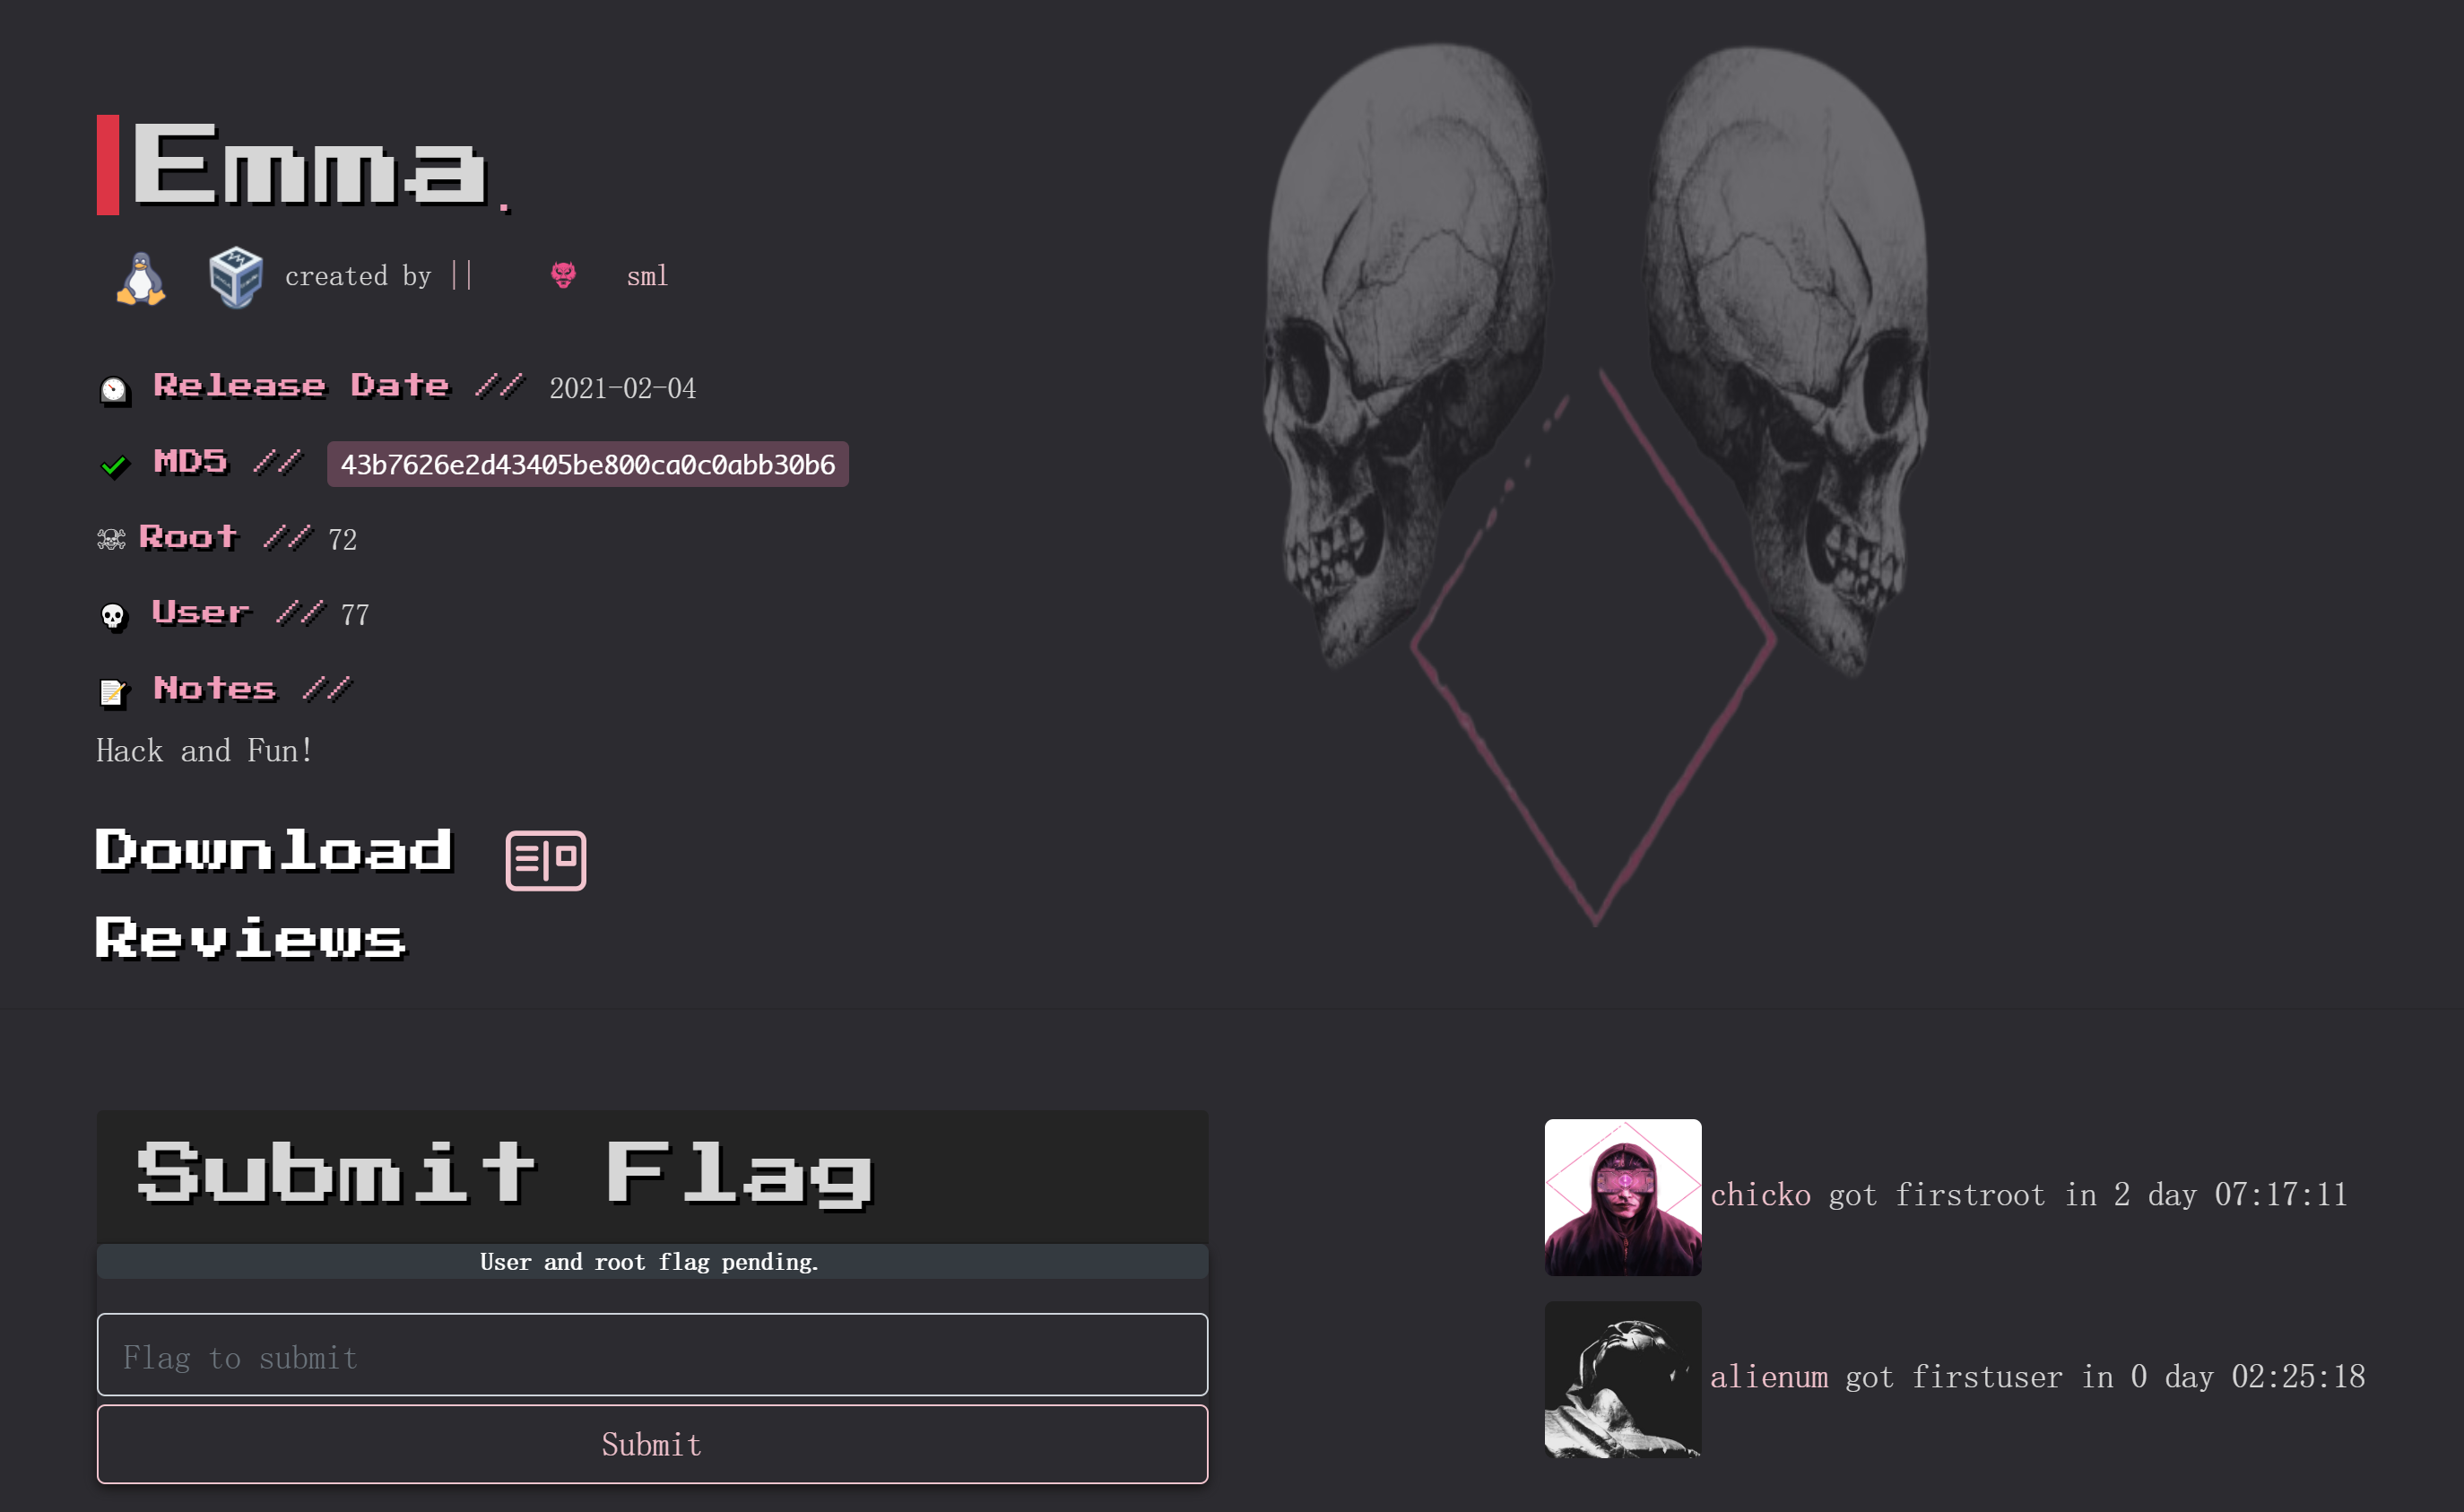This screenshot has height=1512, width=2464.
Task: Open chicko's profile link
Action: coord(1760,1195)
